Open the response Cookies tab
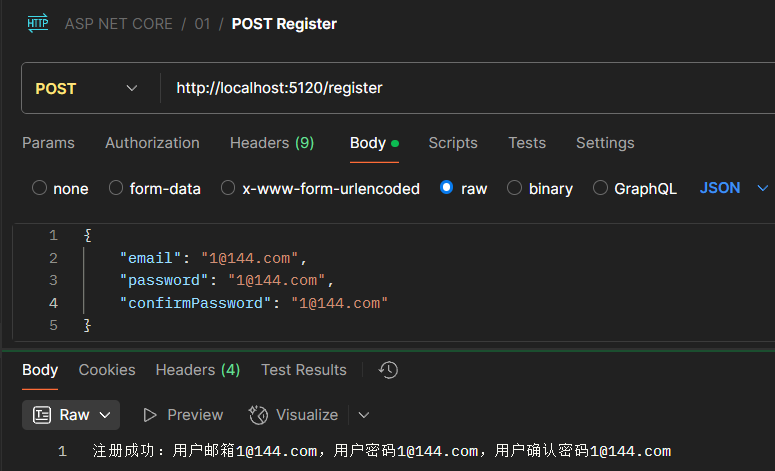 [107, 370]
